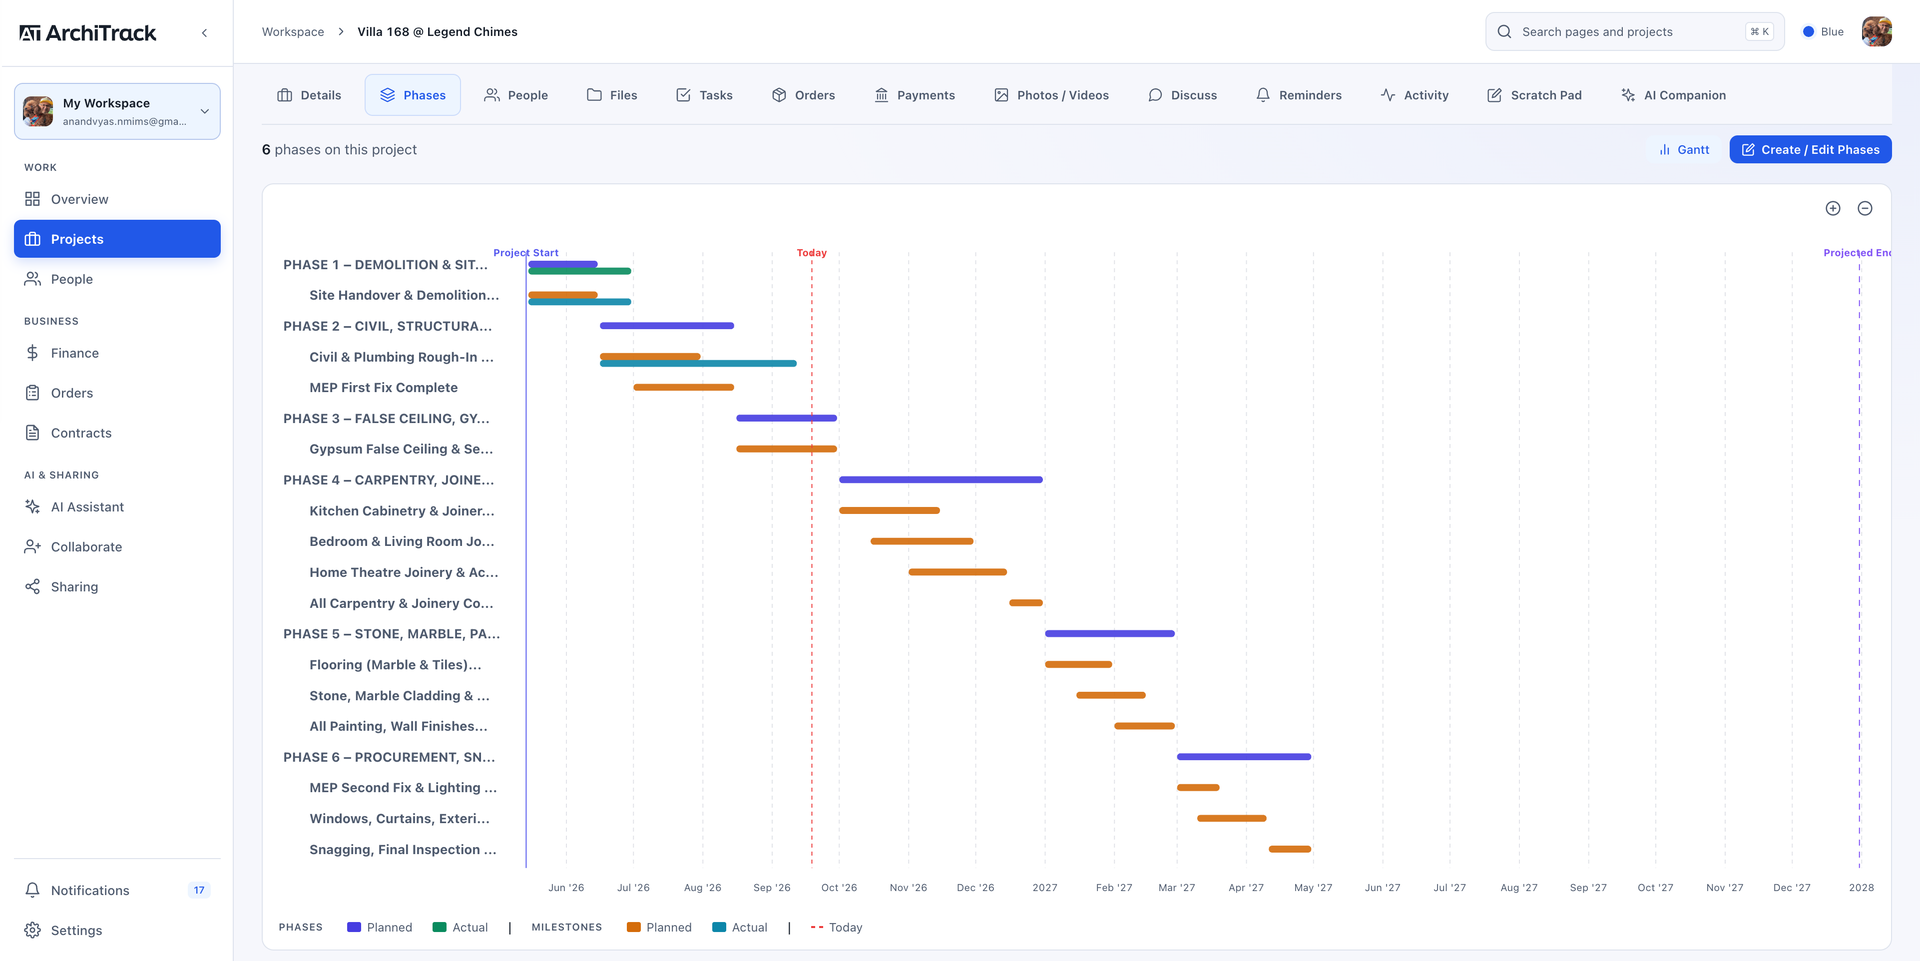Click the Workspace breadcrumb link
The width and height of the screenshot is (1920, 961).
pyautogui.click(x=293, y=32)
